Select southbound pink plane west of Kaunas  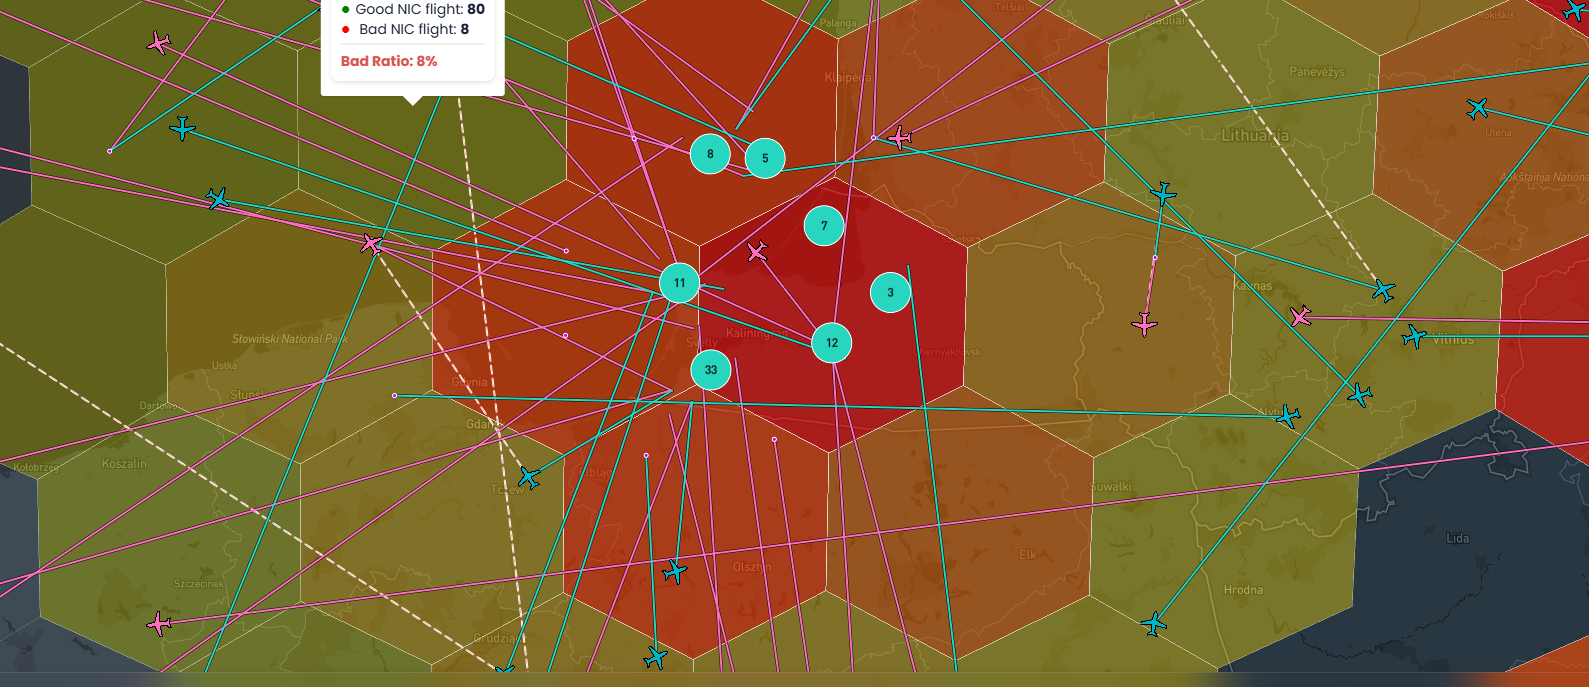pos(1145,324)
